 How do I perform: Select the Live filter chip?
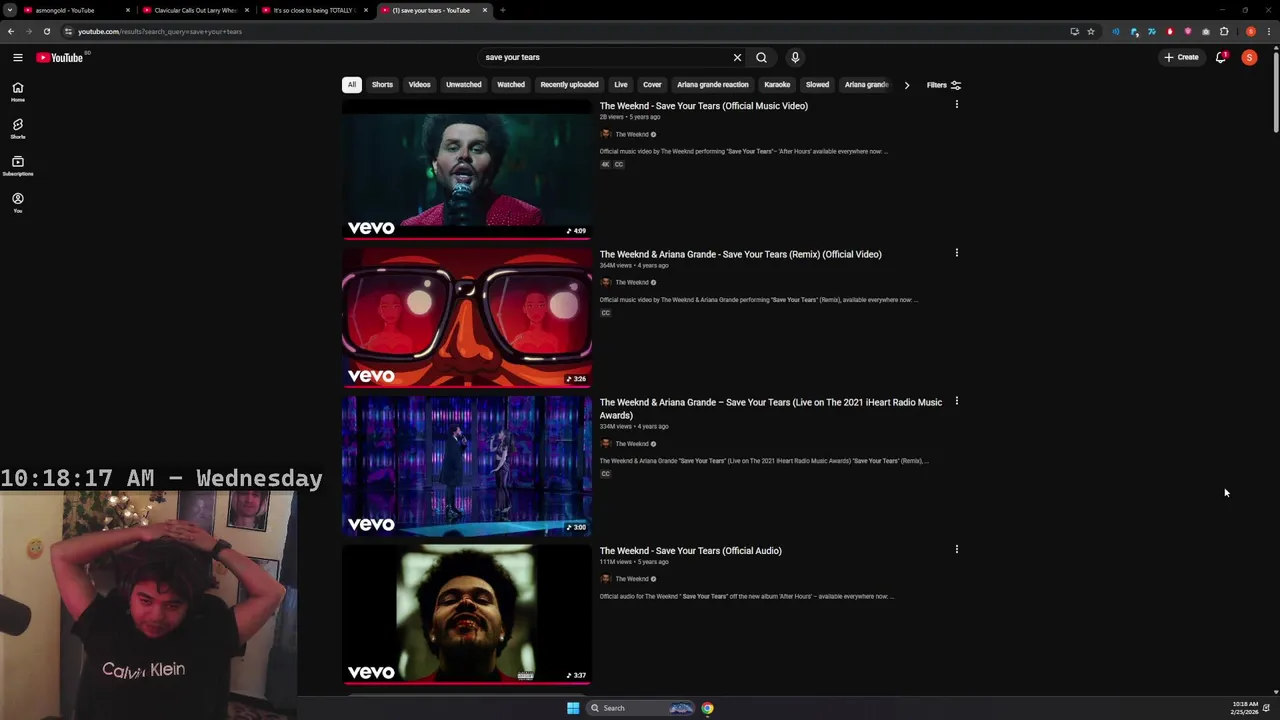(621, 85)
